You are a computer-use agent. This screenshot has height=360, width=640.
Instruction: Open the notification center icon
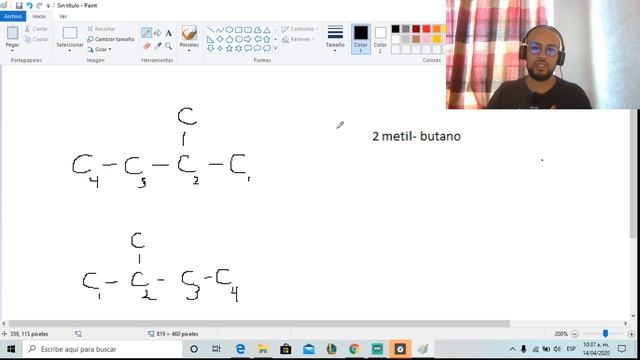click(x=622, y=349)
